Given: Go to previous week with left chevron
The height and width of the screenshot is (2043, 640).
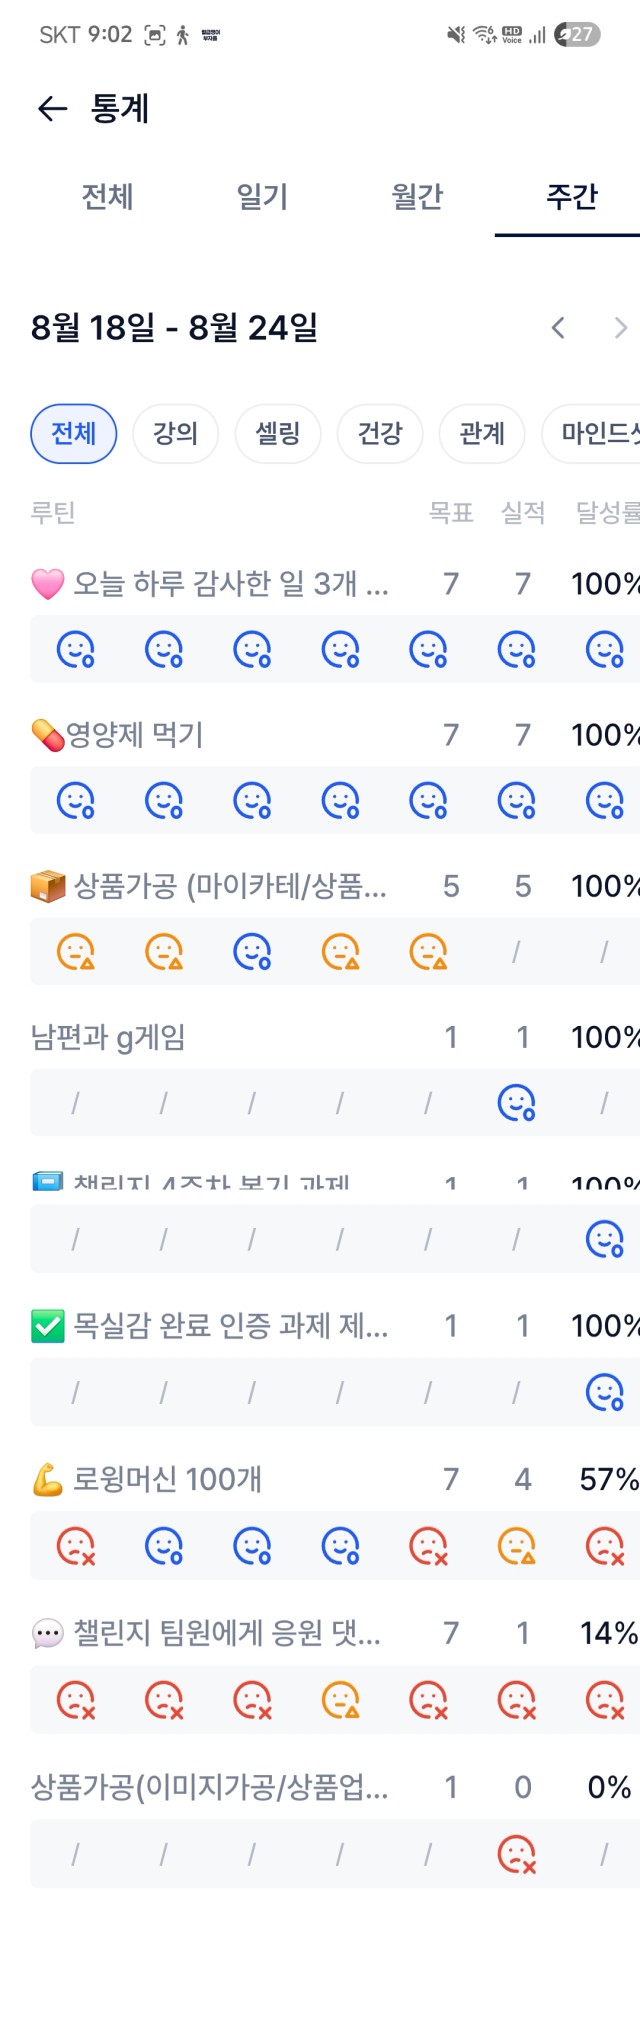Looking at the screenshot, I should tap(558, 327).
